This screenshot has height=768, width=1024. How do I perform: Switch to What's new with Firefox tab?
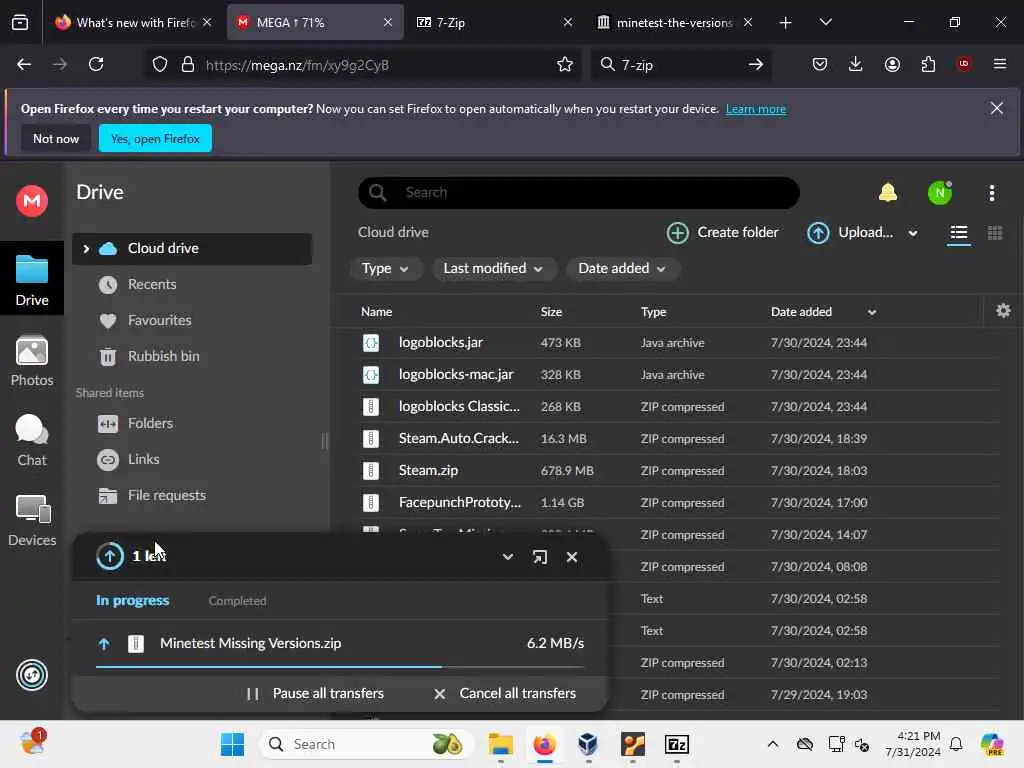134,22
